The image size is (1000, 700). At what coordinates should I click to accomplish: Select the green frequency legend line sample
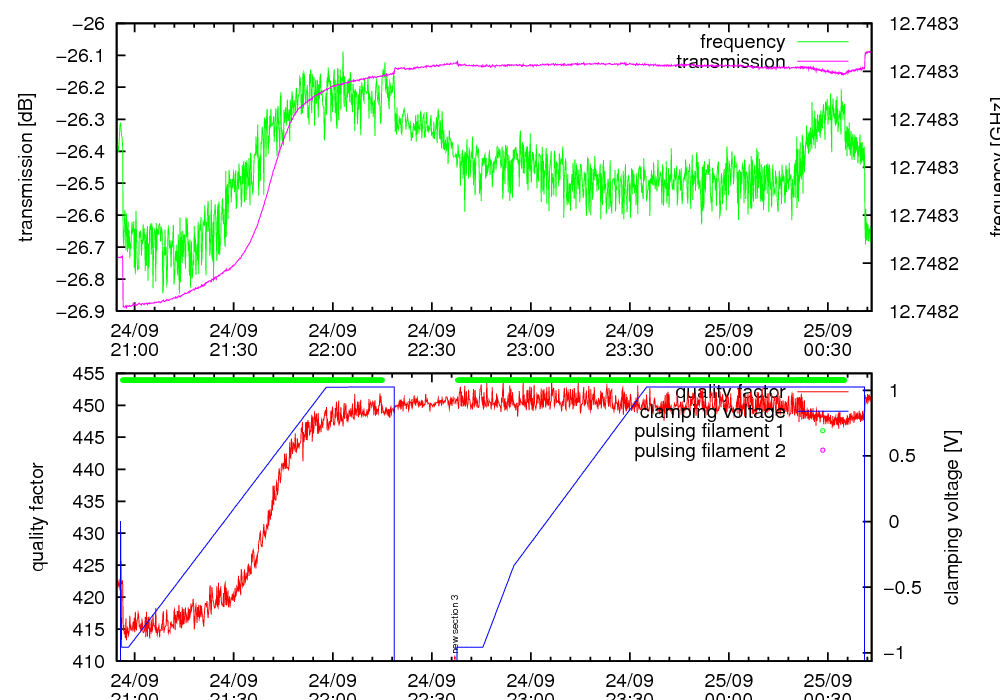point(822,42)
